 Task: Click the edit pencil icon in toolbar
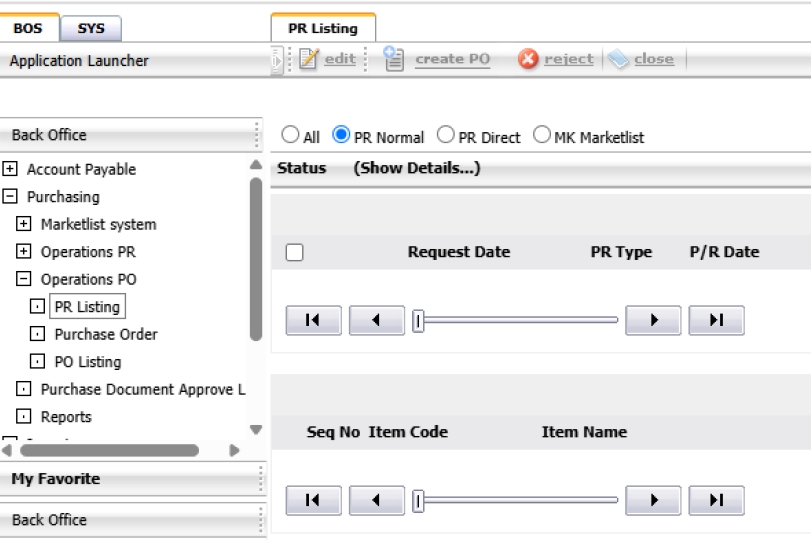pyautogui.click(x=308, y=59)
